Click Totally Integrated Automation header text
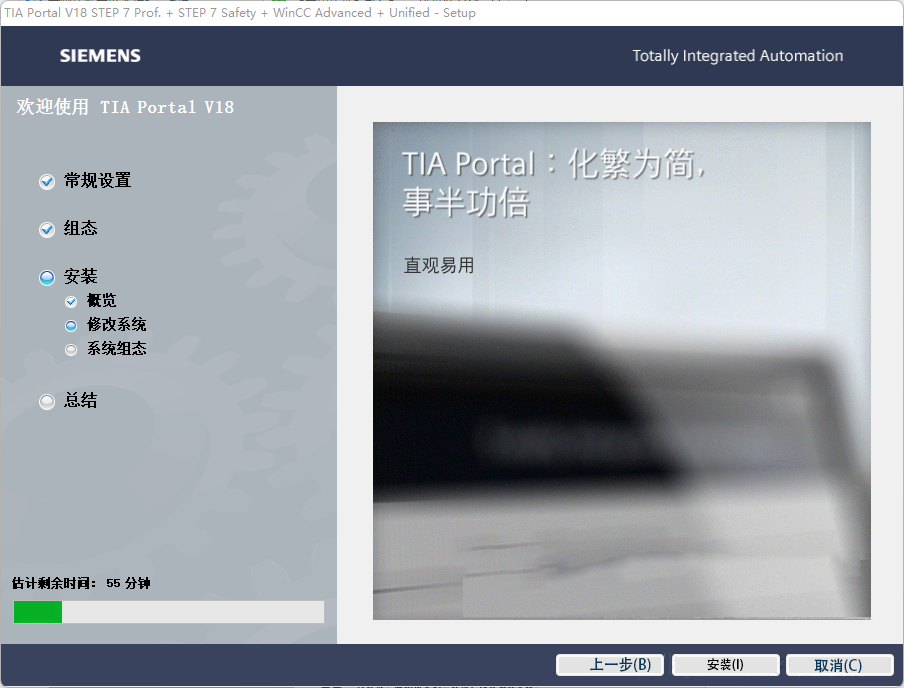Image resolution: width=904 pixels, height=688 pixels. tap(737, 56)
